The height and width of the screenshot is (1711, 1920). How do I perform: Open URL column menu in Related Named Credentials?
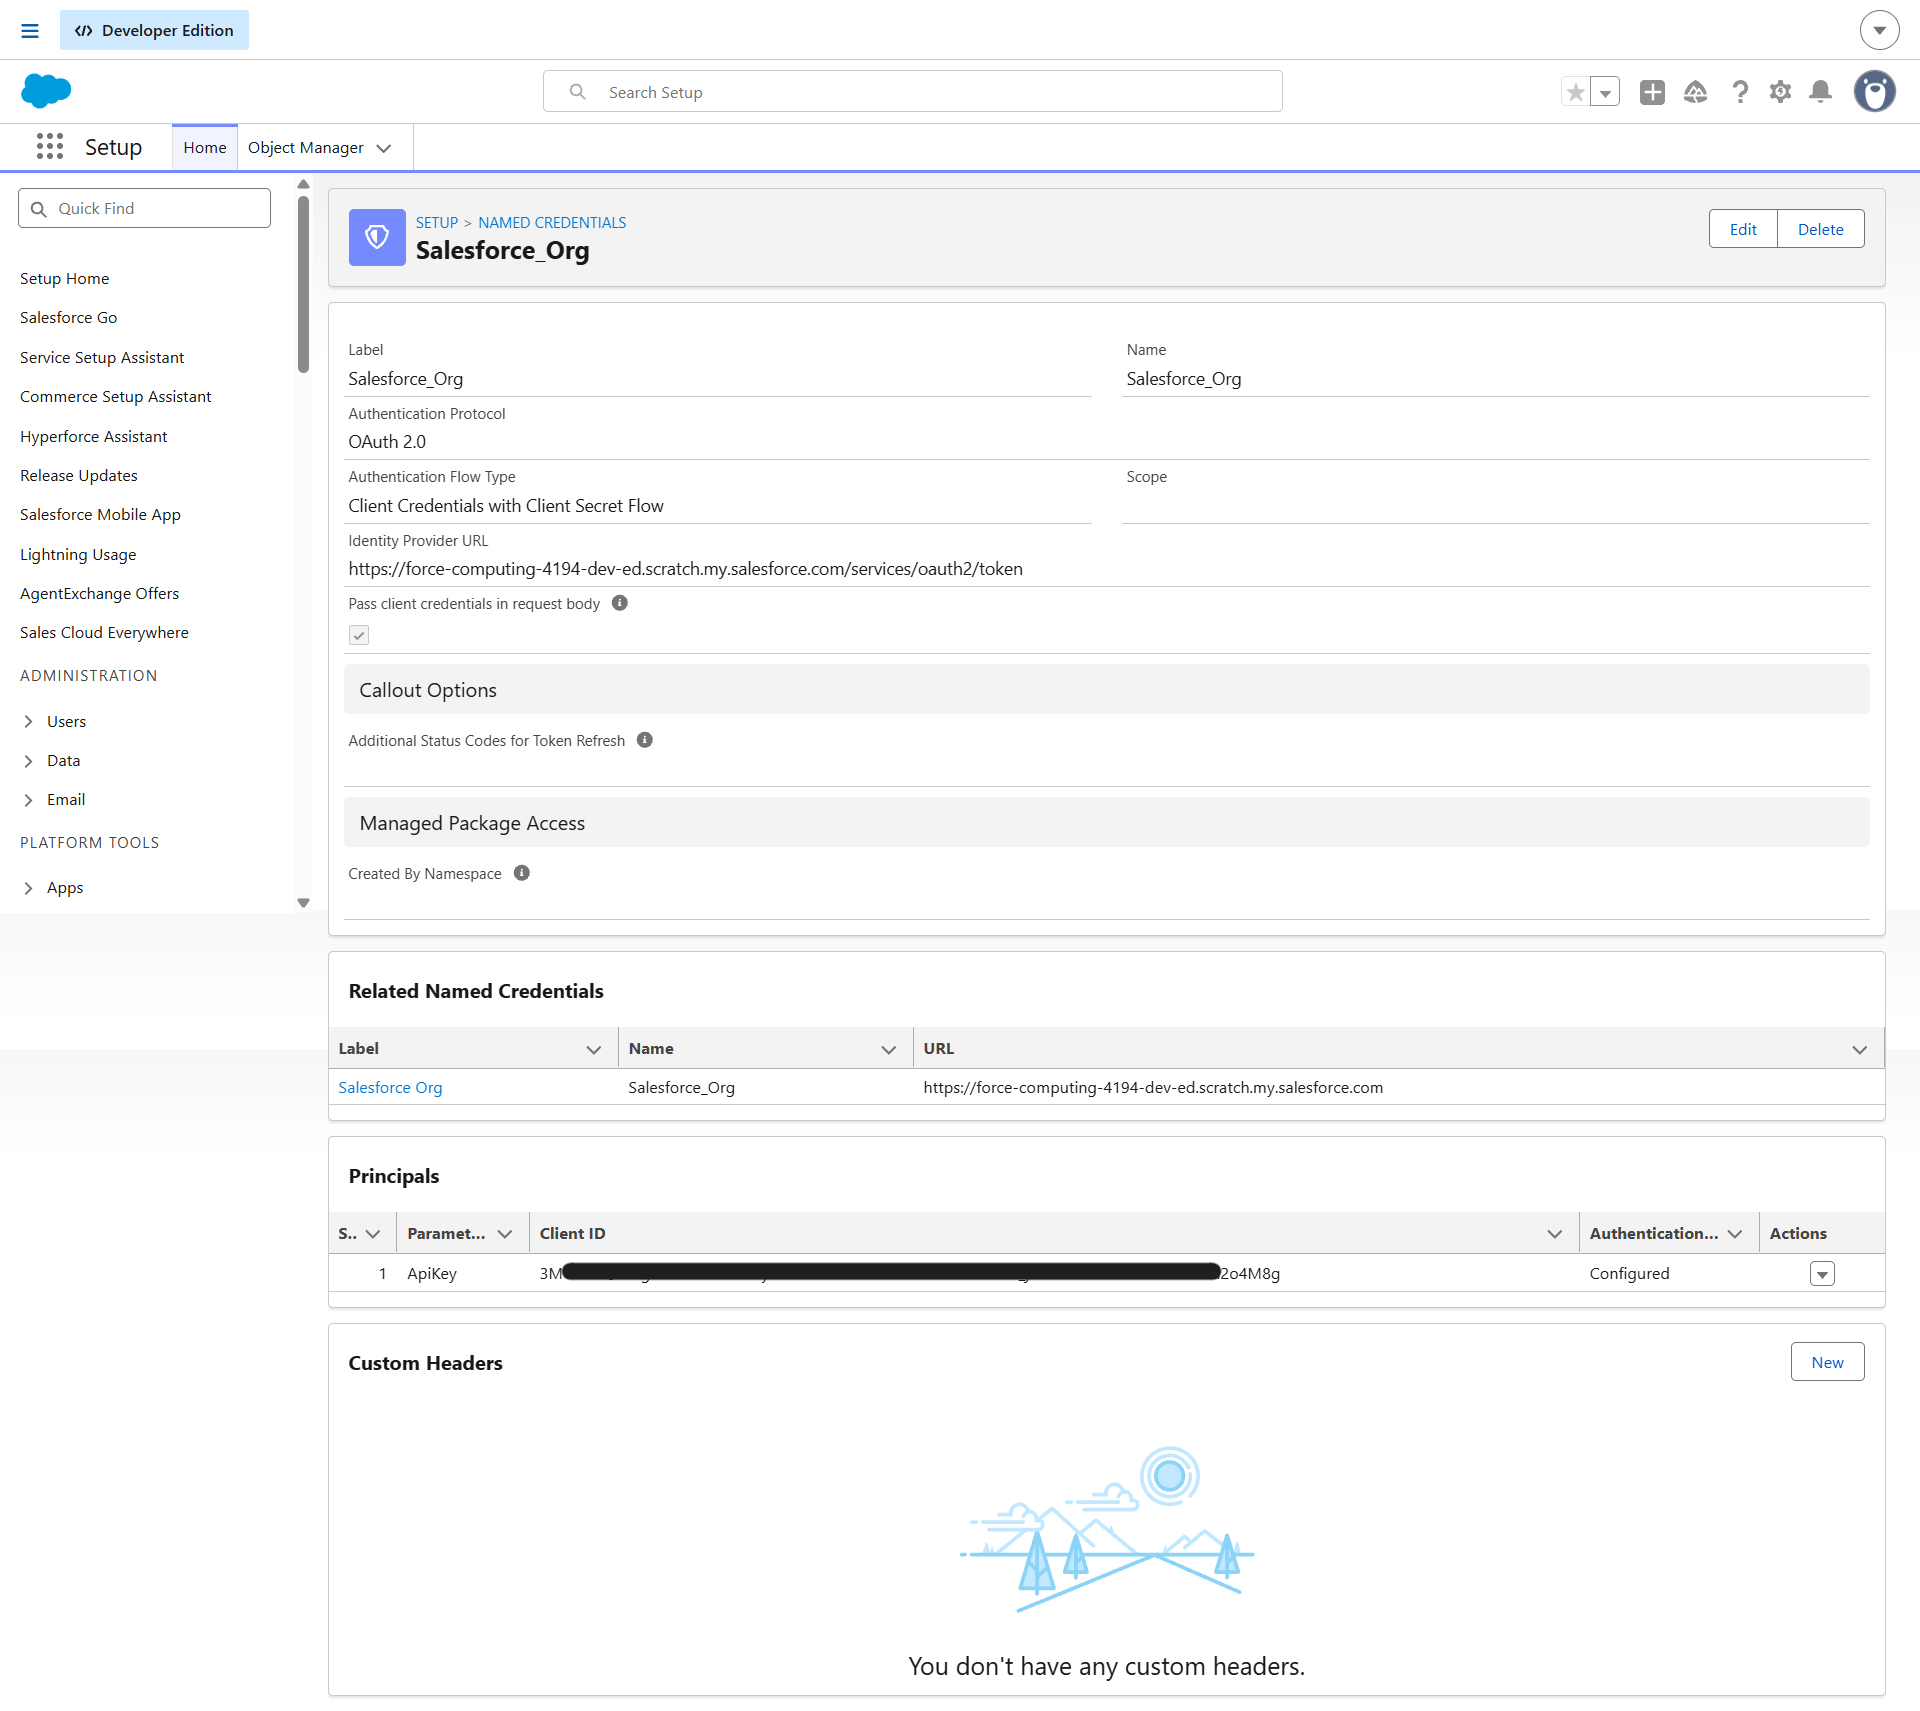[x=1860, y=1049]
